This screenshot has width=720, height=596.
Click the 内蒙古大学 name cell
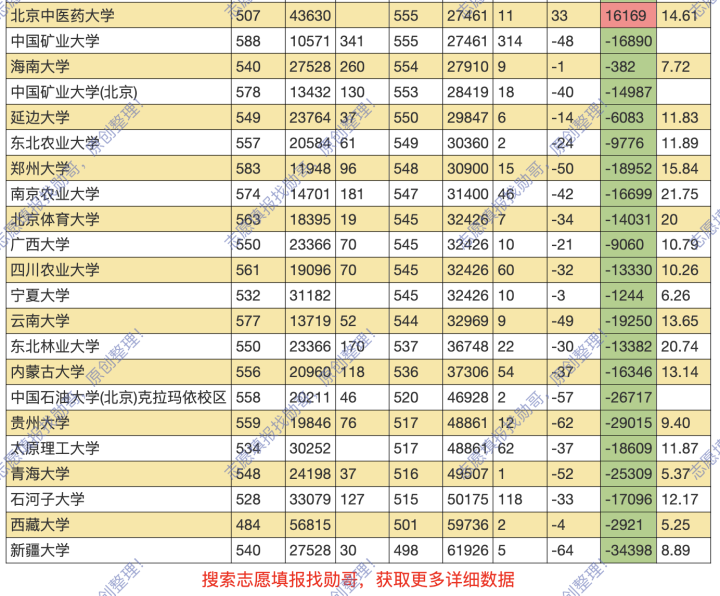[x=118, y=372]
